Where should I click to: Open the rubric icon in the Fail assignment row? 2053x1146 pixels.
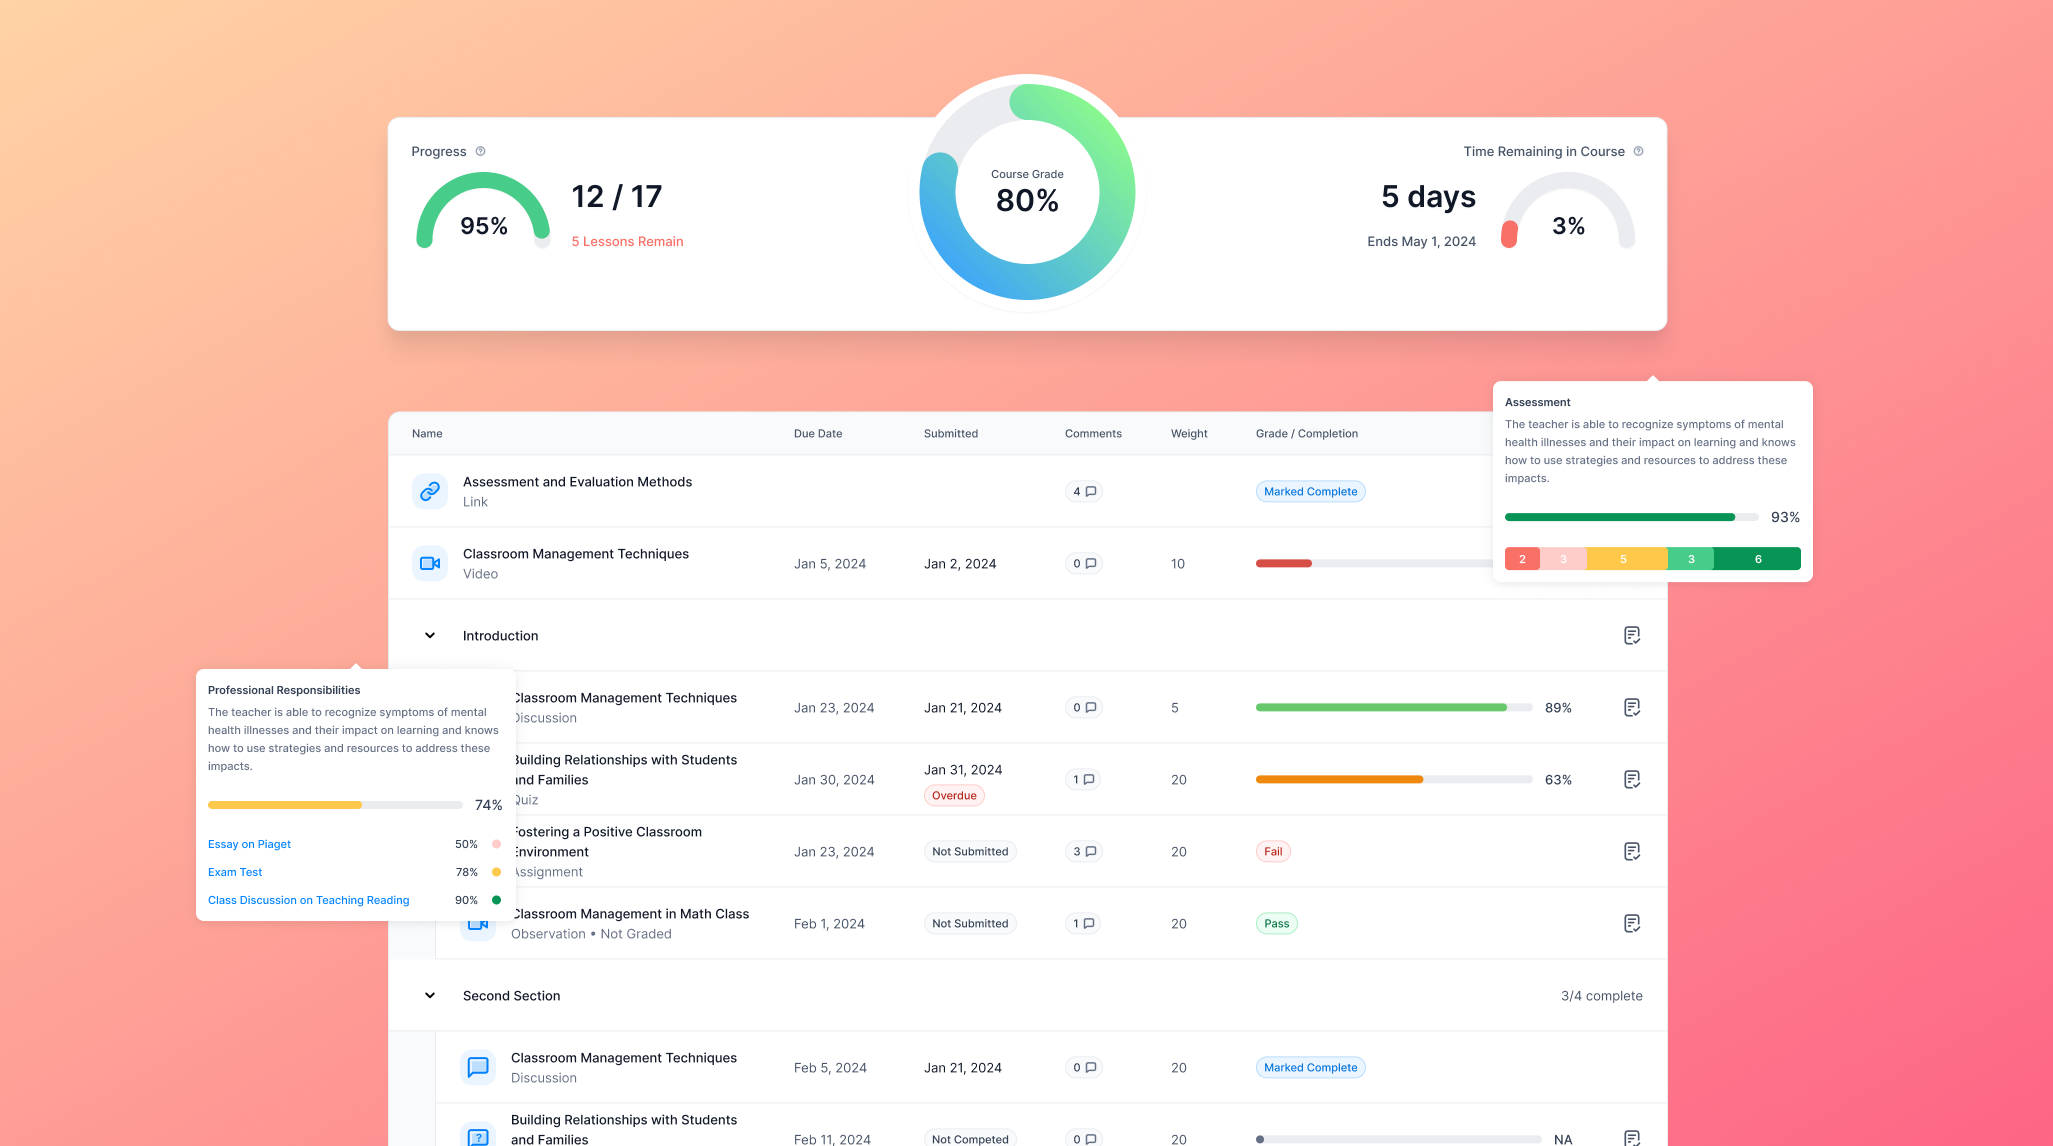1632,851
